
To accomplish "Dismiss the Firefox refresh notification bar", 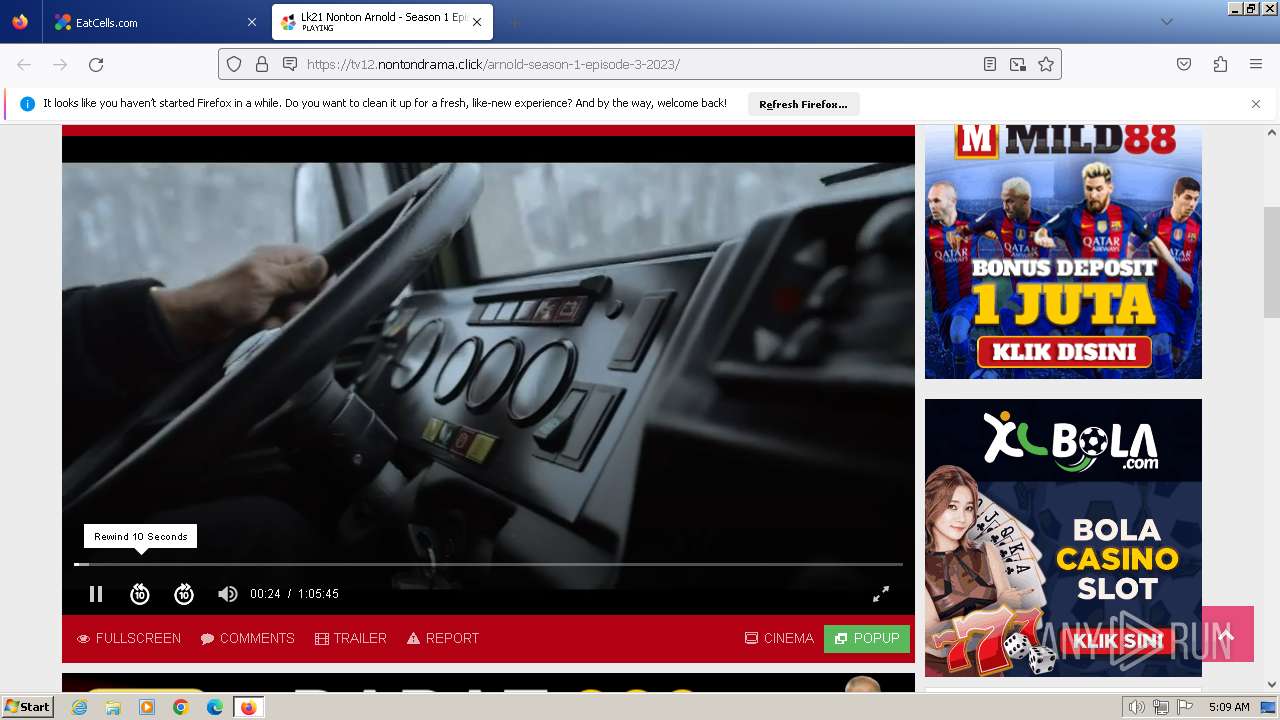I will [x=1256, y=104].
